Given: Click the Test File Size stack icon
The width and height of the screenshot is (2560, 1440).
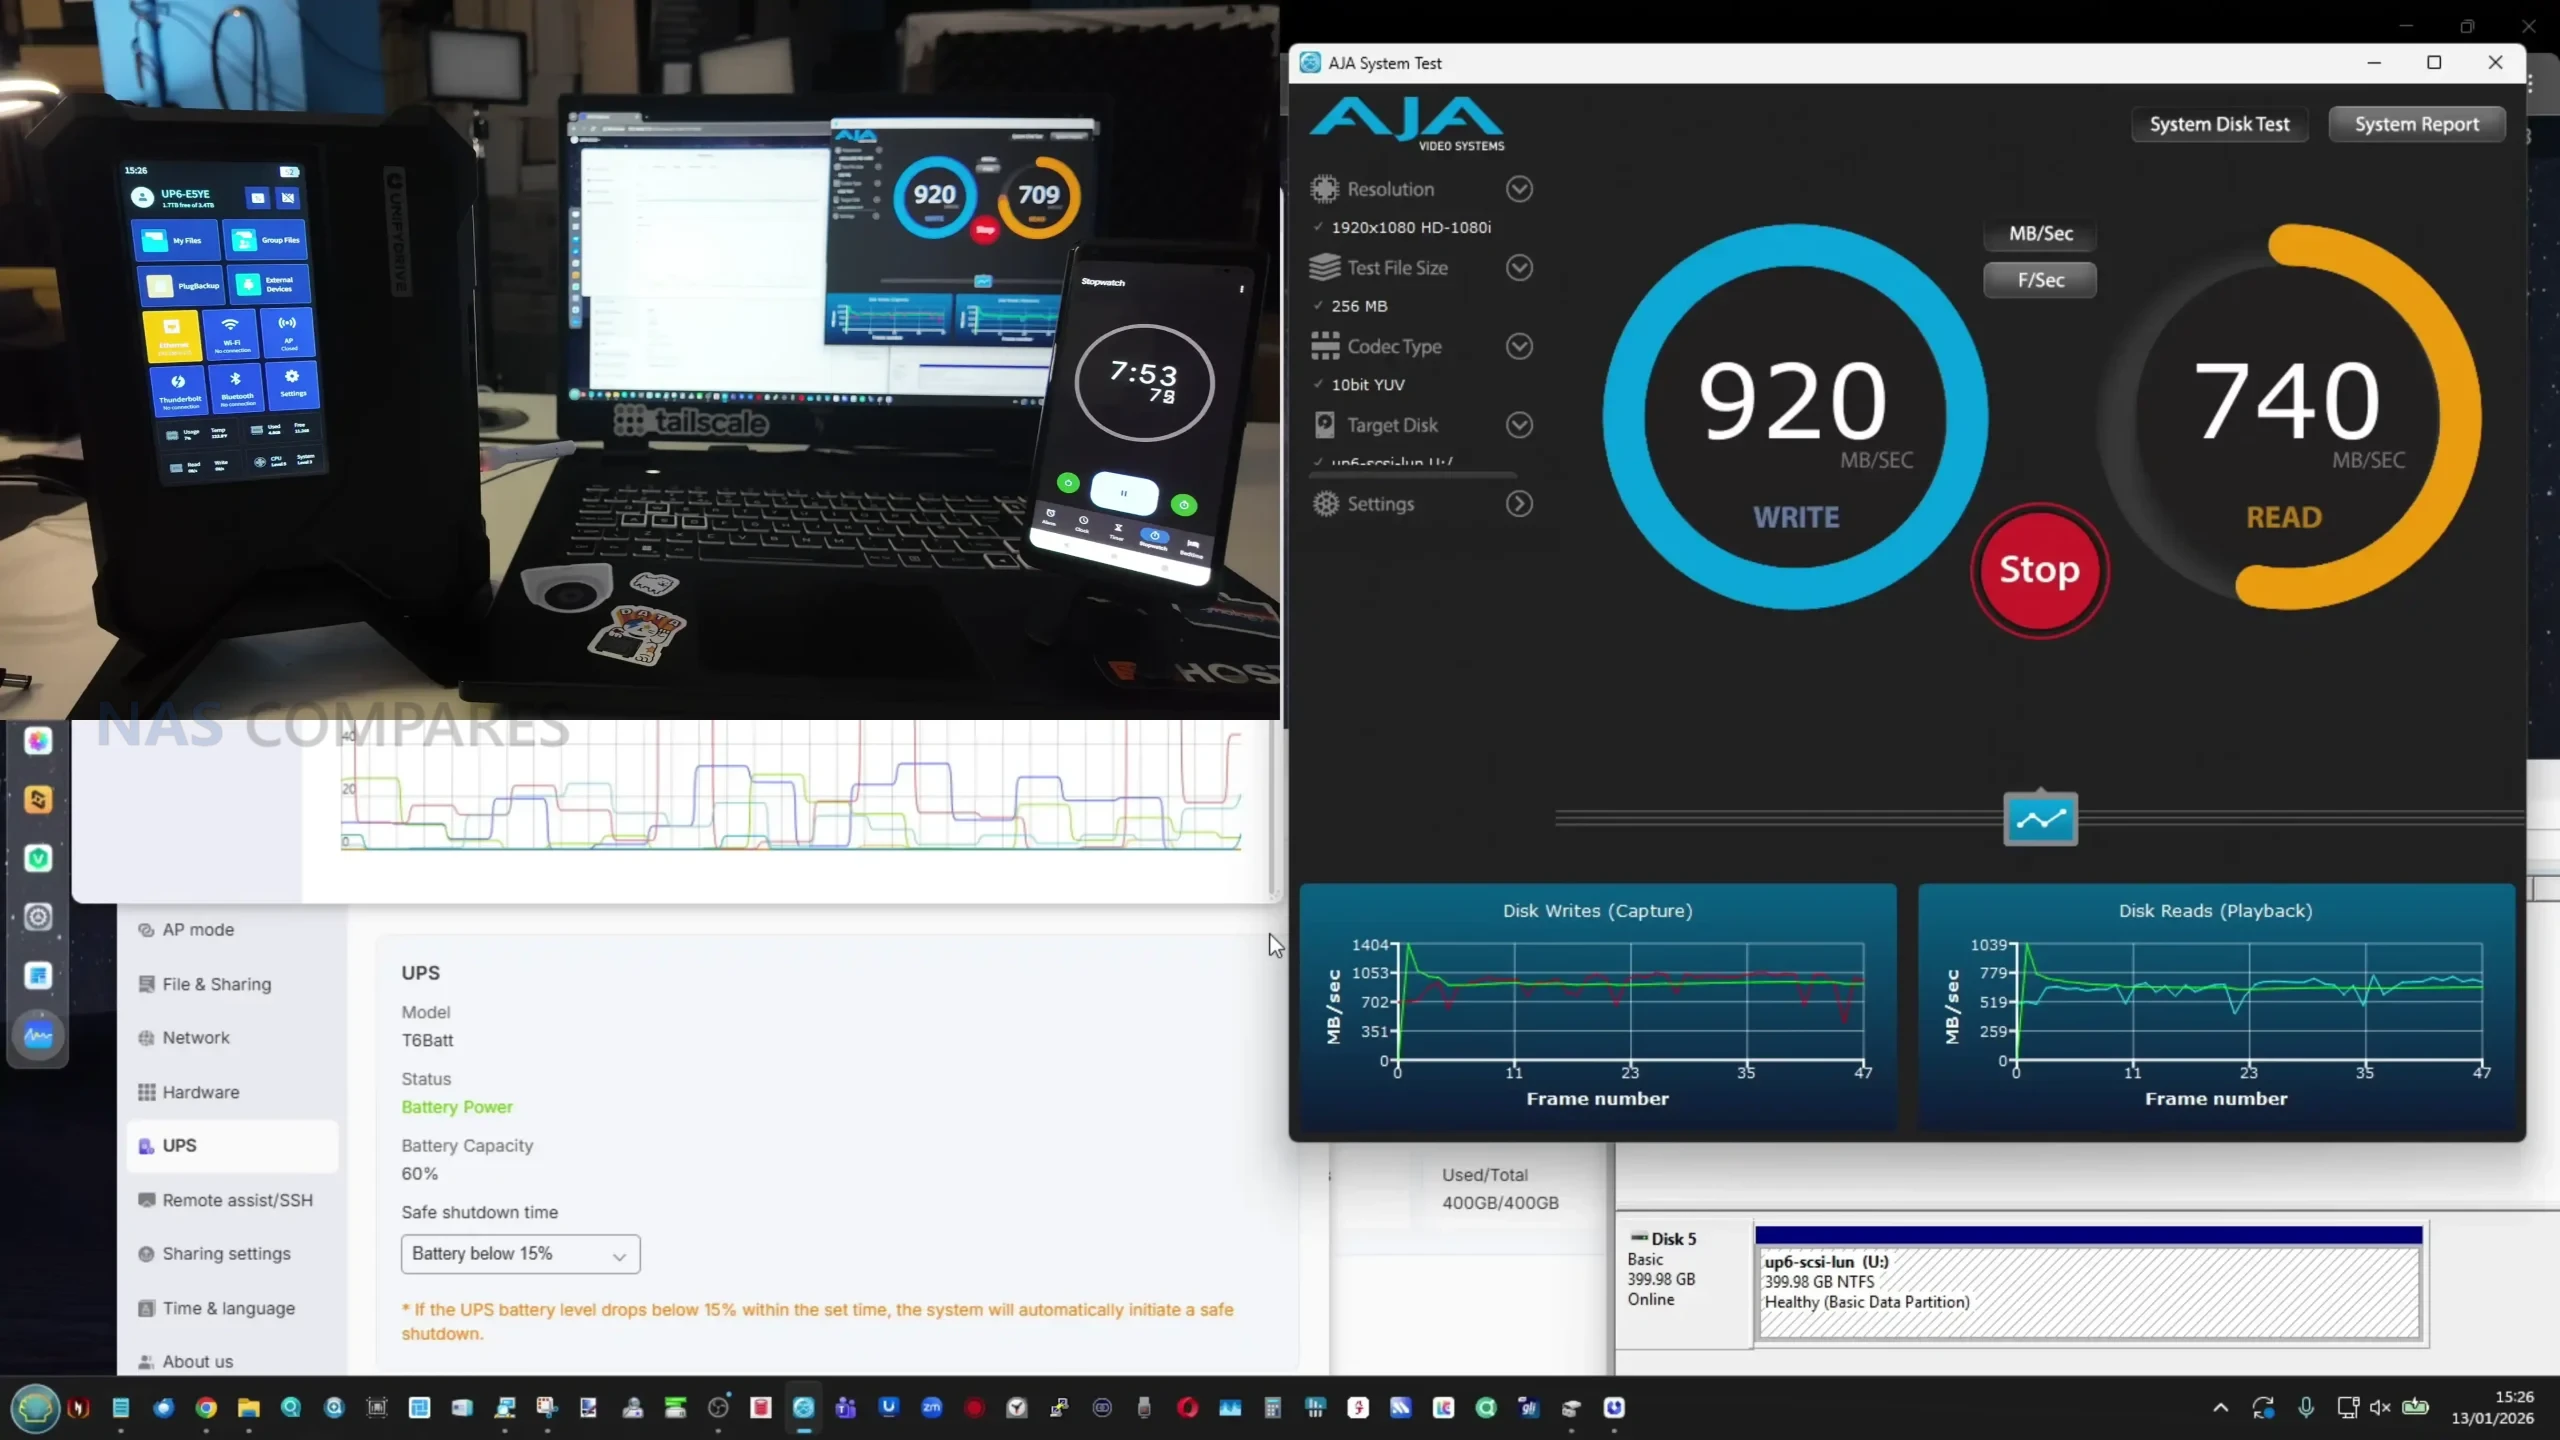Looking at the screenshot, I should click(x=1325, y=267).
